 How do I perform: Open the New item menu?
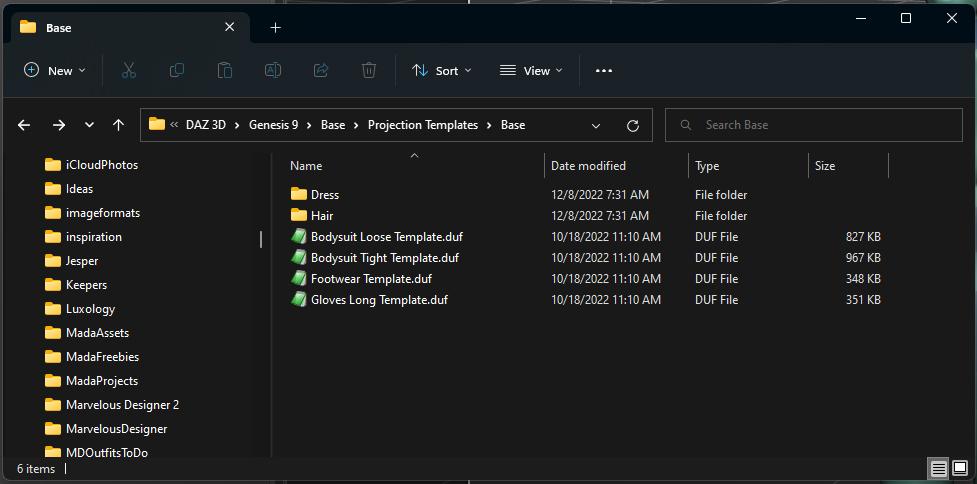tap(55, 70)
